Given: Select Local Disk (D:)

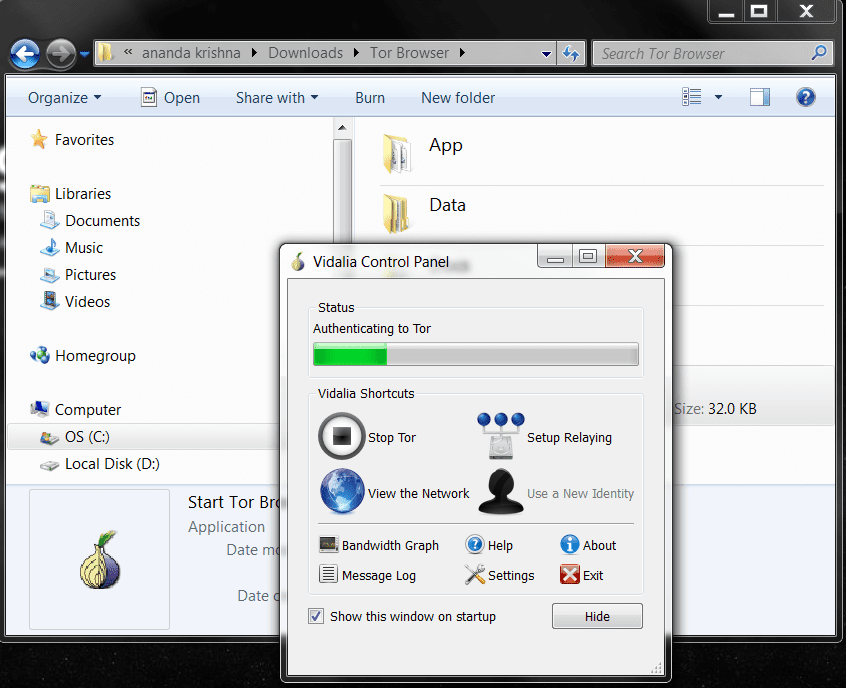Looking at the screenshot, I should click(100, 464).
